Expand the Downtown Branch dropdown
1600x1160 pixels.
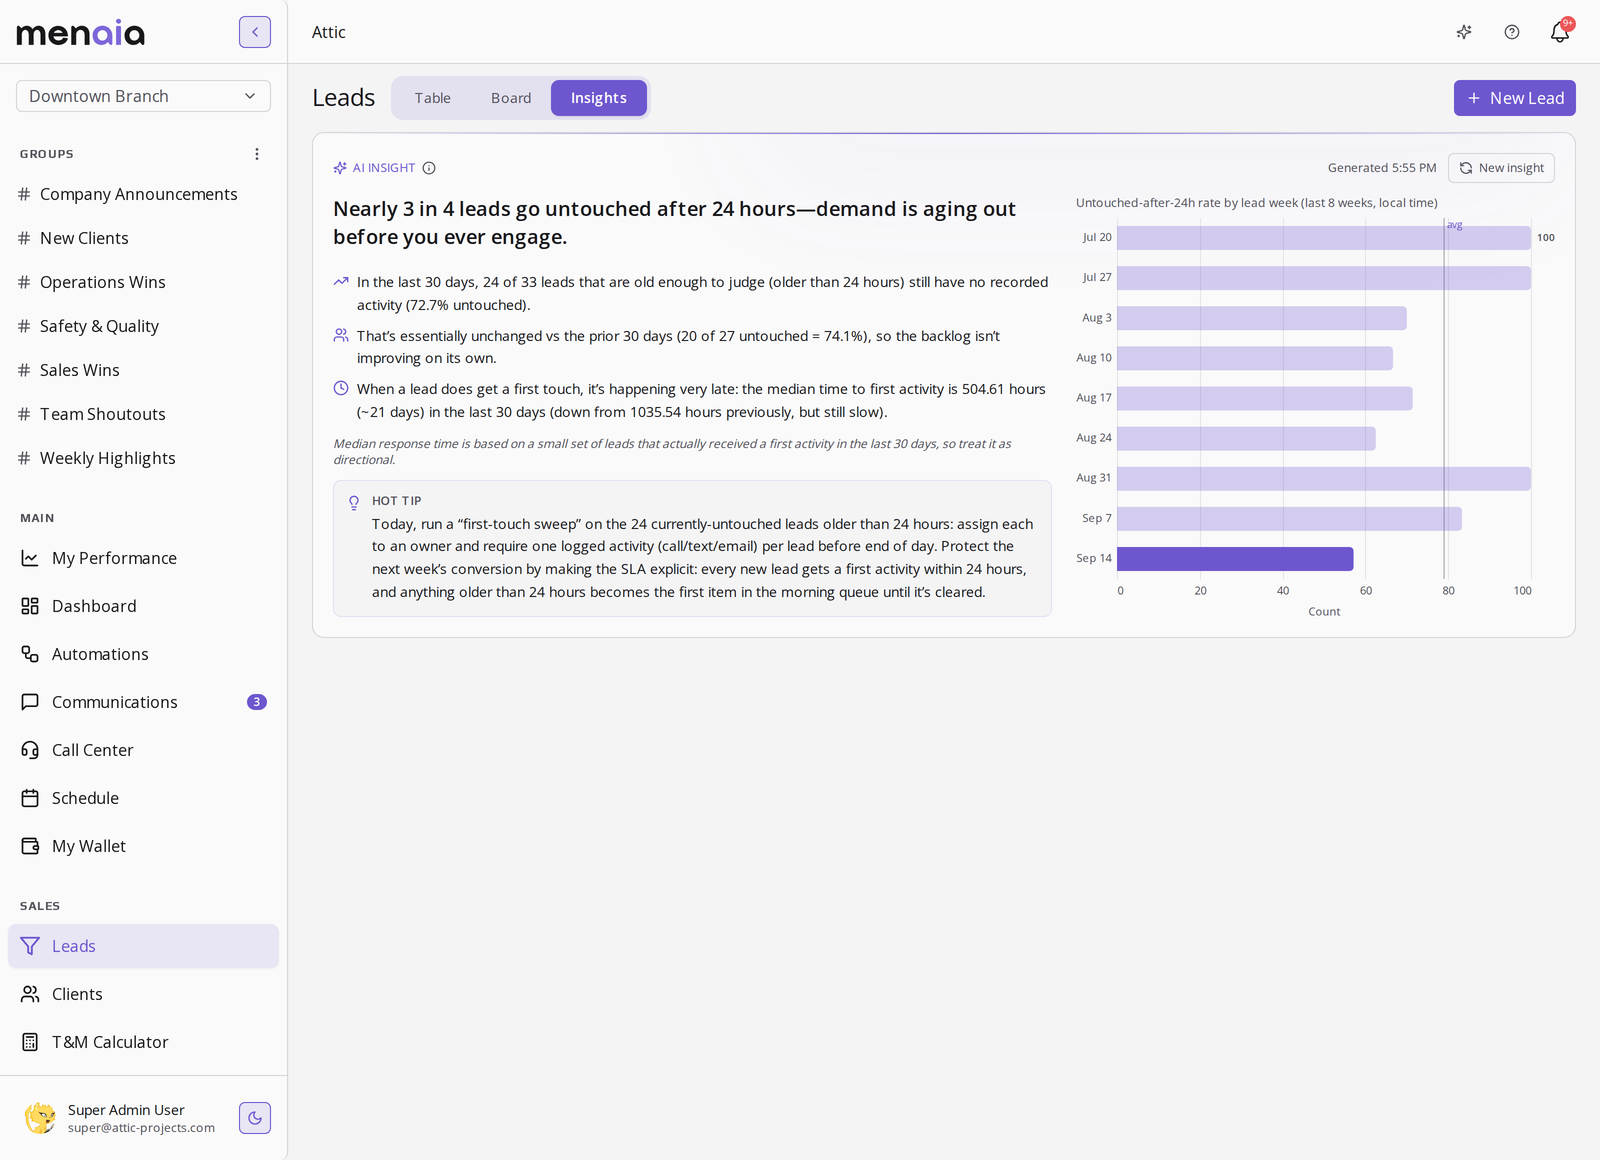pos(143,96)
